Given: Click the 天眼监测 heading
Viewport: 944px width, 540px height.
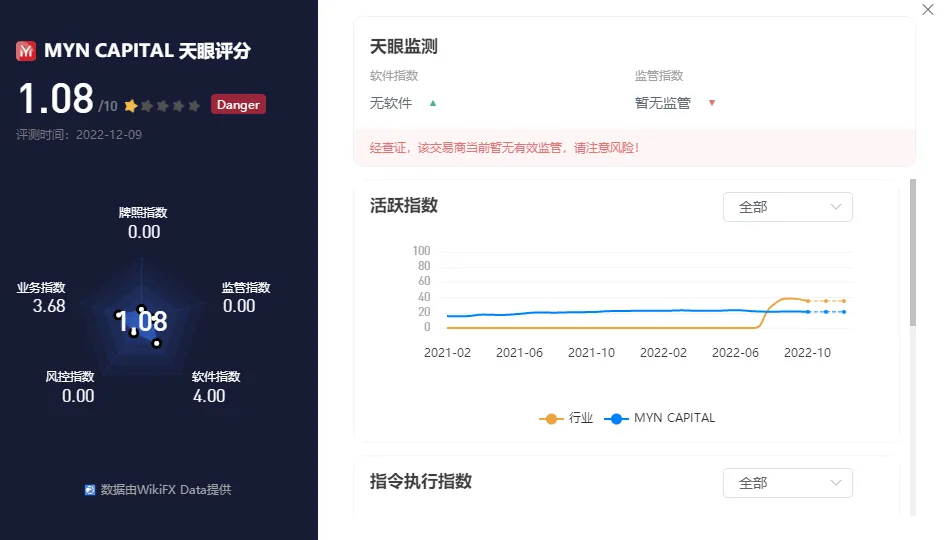Looking at the screenshot, I should coord(403,46).
